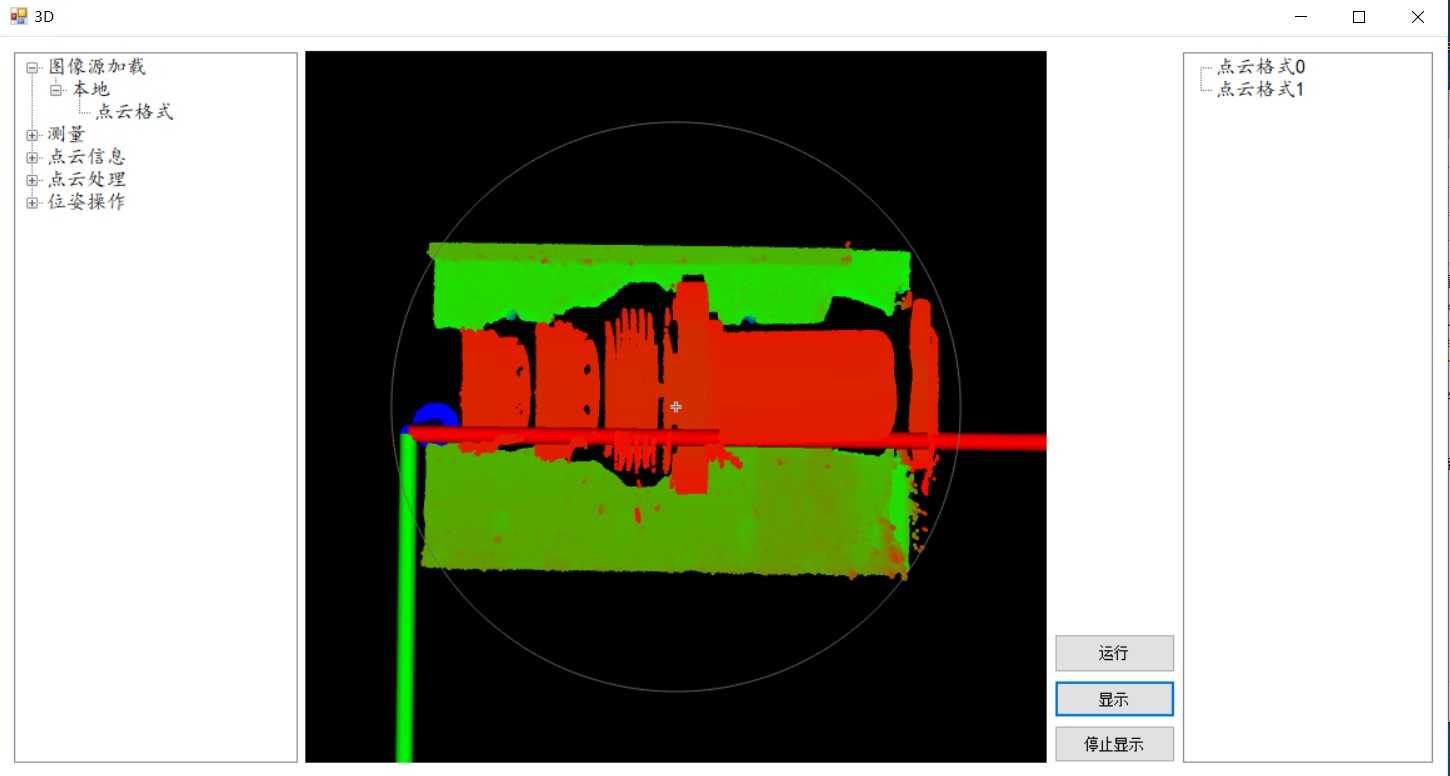Click the 显示 button
This screenshot has width=1450, height=776.
point(1114,700)
